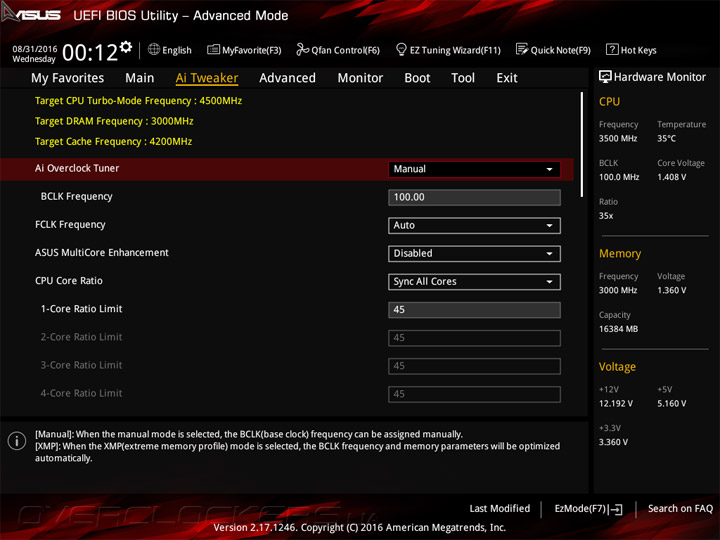Click the 16384 MB capacity value
Image resolution: width=720 pixels, height=540 pixels.
(618, 329)
